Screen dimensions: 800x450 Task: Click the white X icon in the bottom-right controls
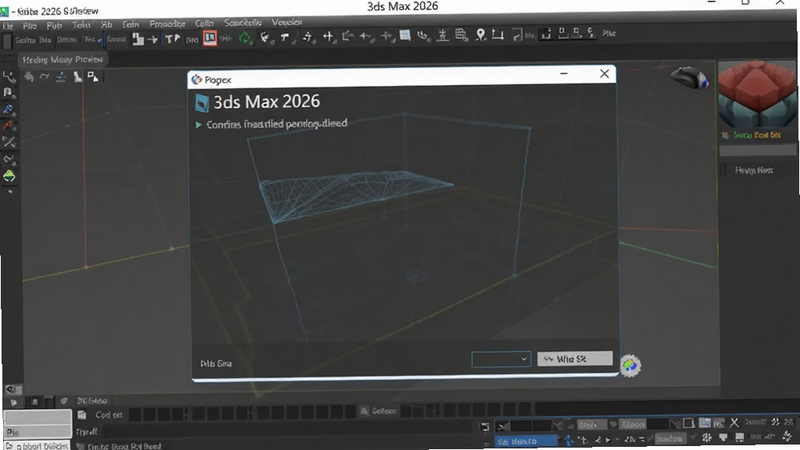click(x=734, y=422)
